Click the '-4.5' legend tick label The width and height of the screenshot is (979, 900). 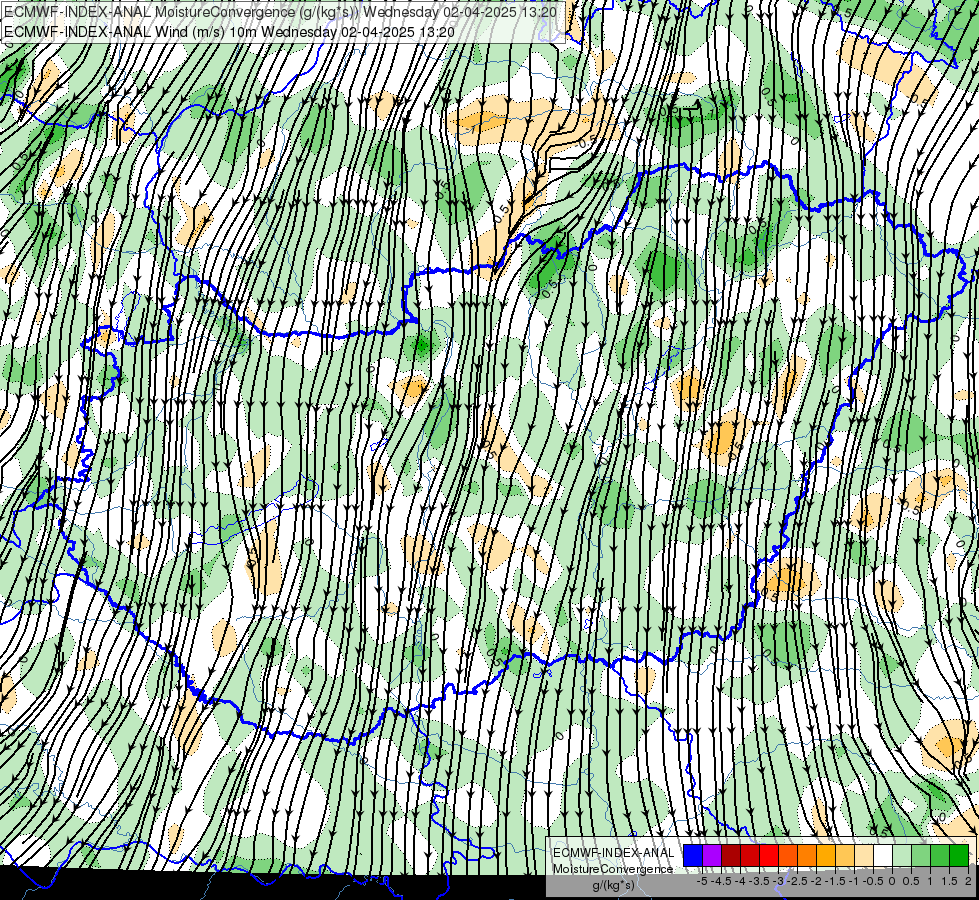coord(721,881)
